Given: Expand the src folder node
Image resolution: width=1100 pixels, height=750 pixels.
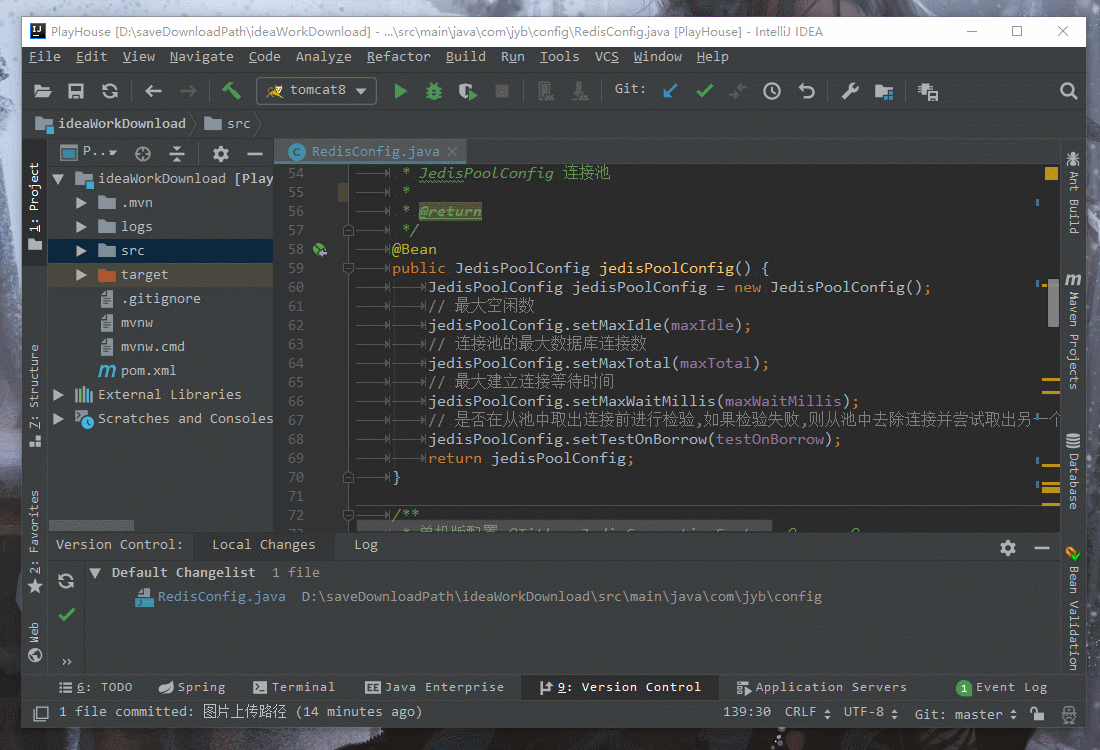Looking at the screenshot, I should [81, 250].
